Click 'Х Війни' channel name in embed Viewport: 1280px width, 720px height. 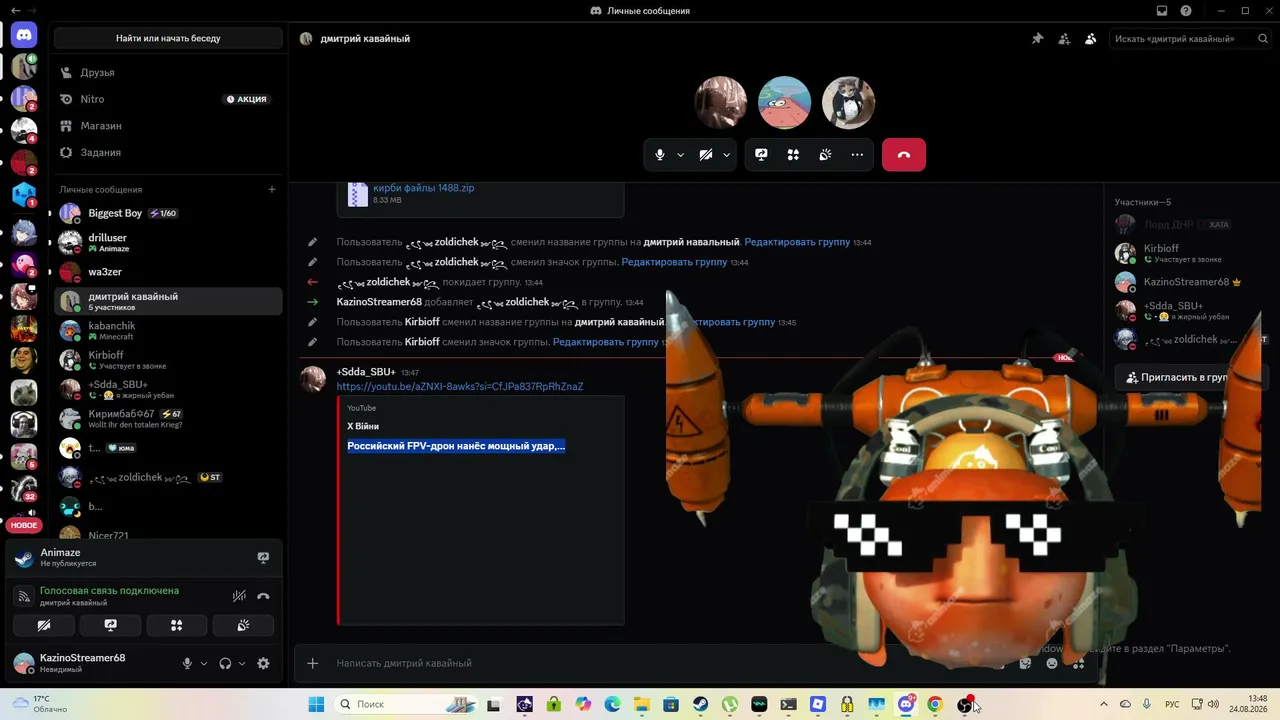coord(363,426)
